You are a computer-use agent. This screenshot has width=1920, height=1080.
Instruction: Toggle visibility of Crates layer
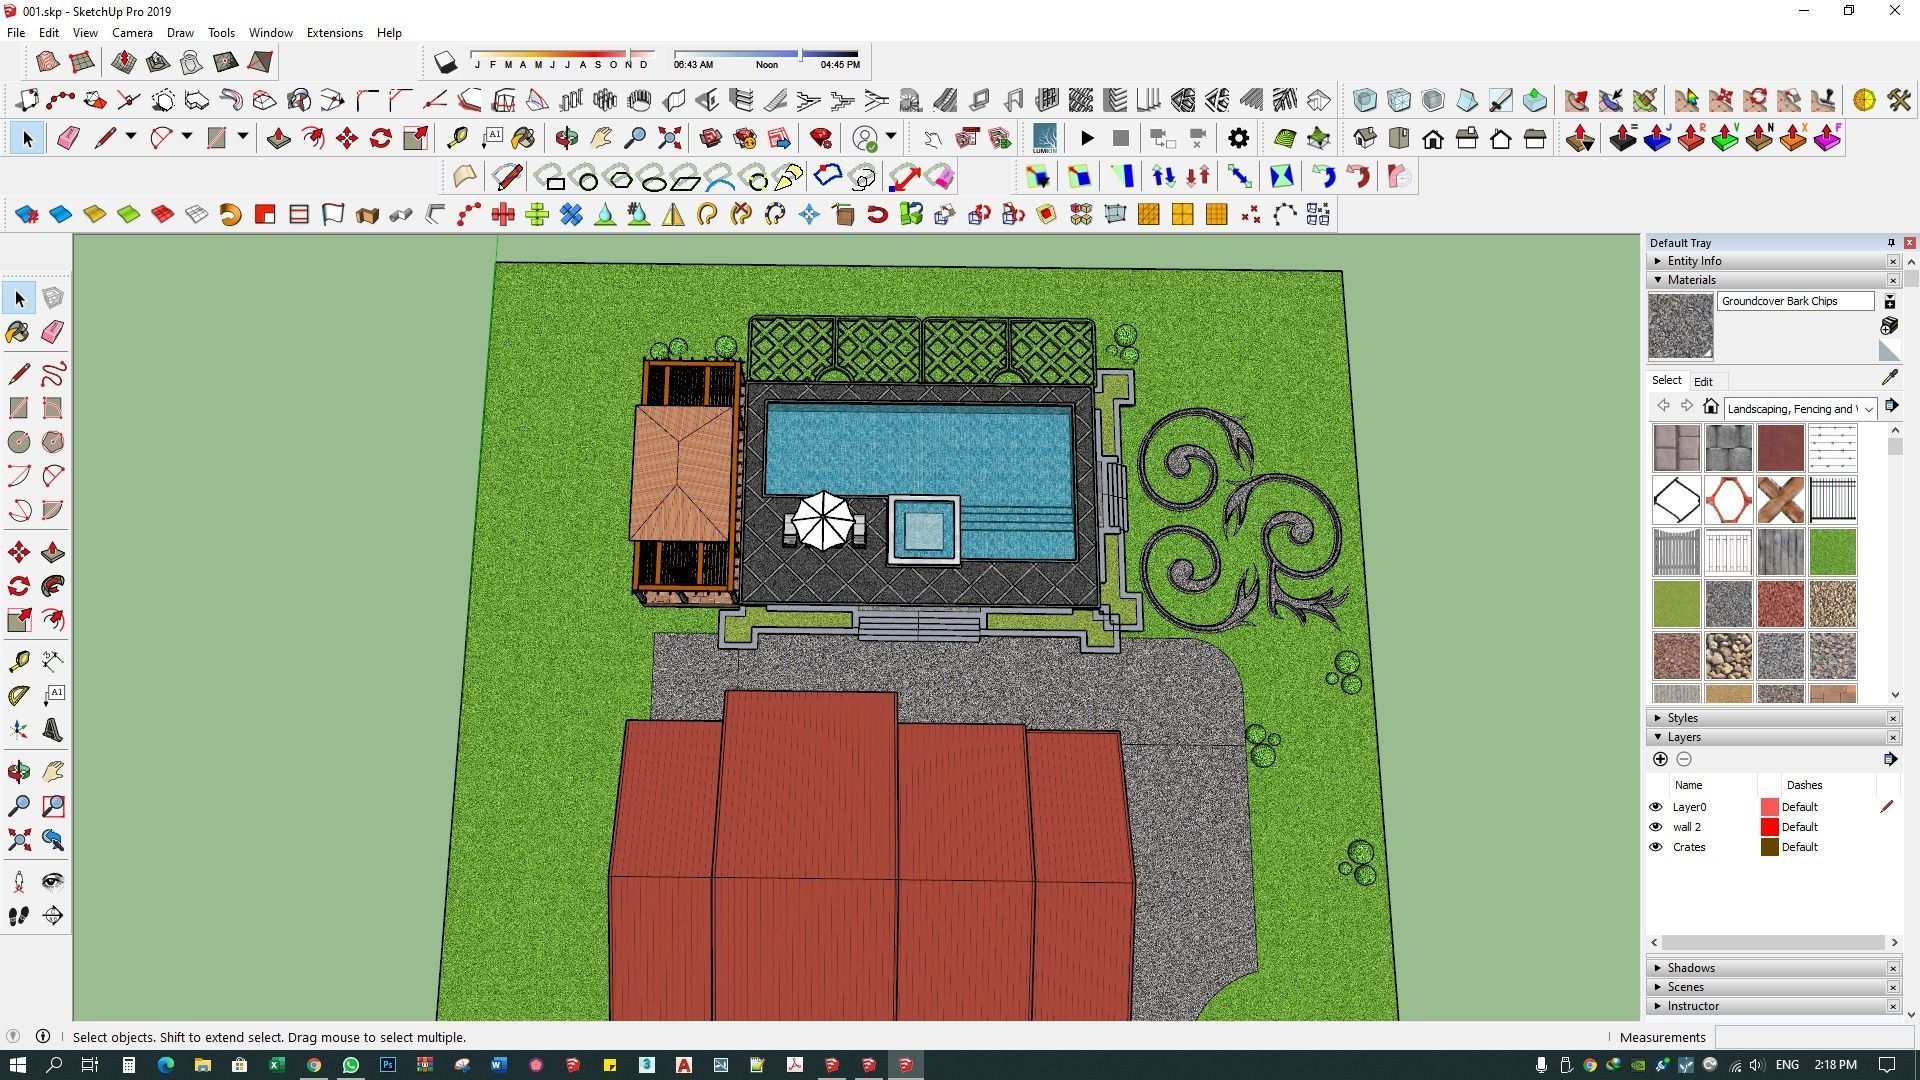pos(1655,847)
